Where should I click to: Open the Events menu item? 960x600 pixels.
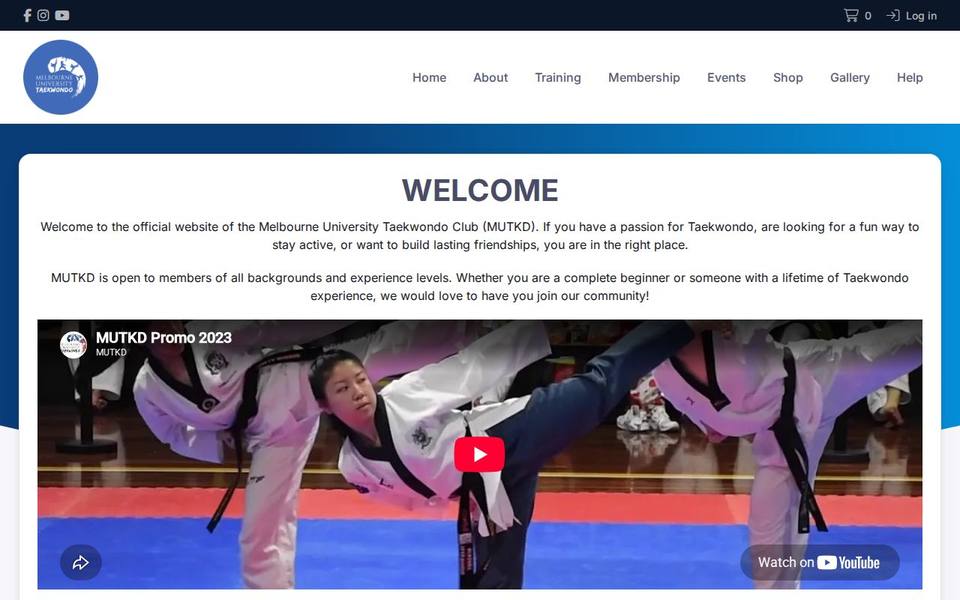(726, 78)
